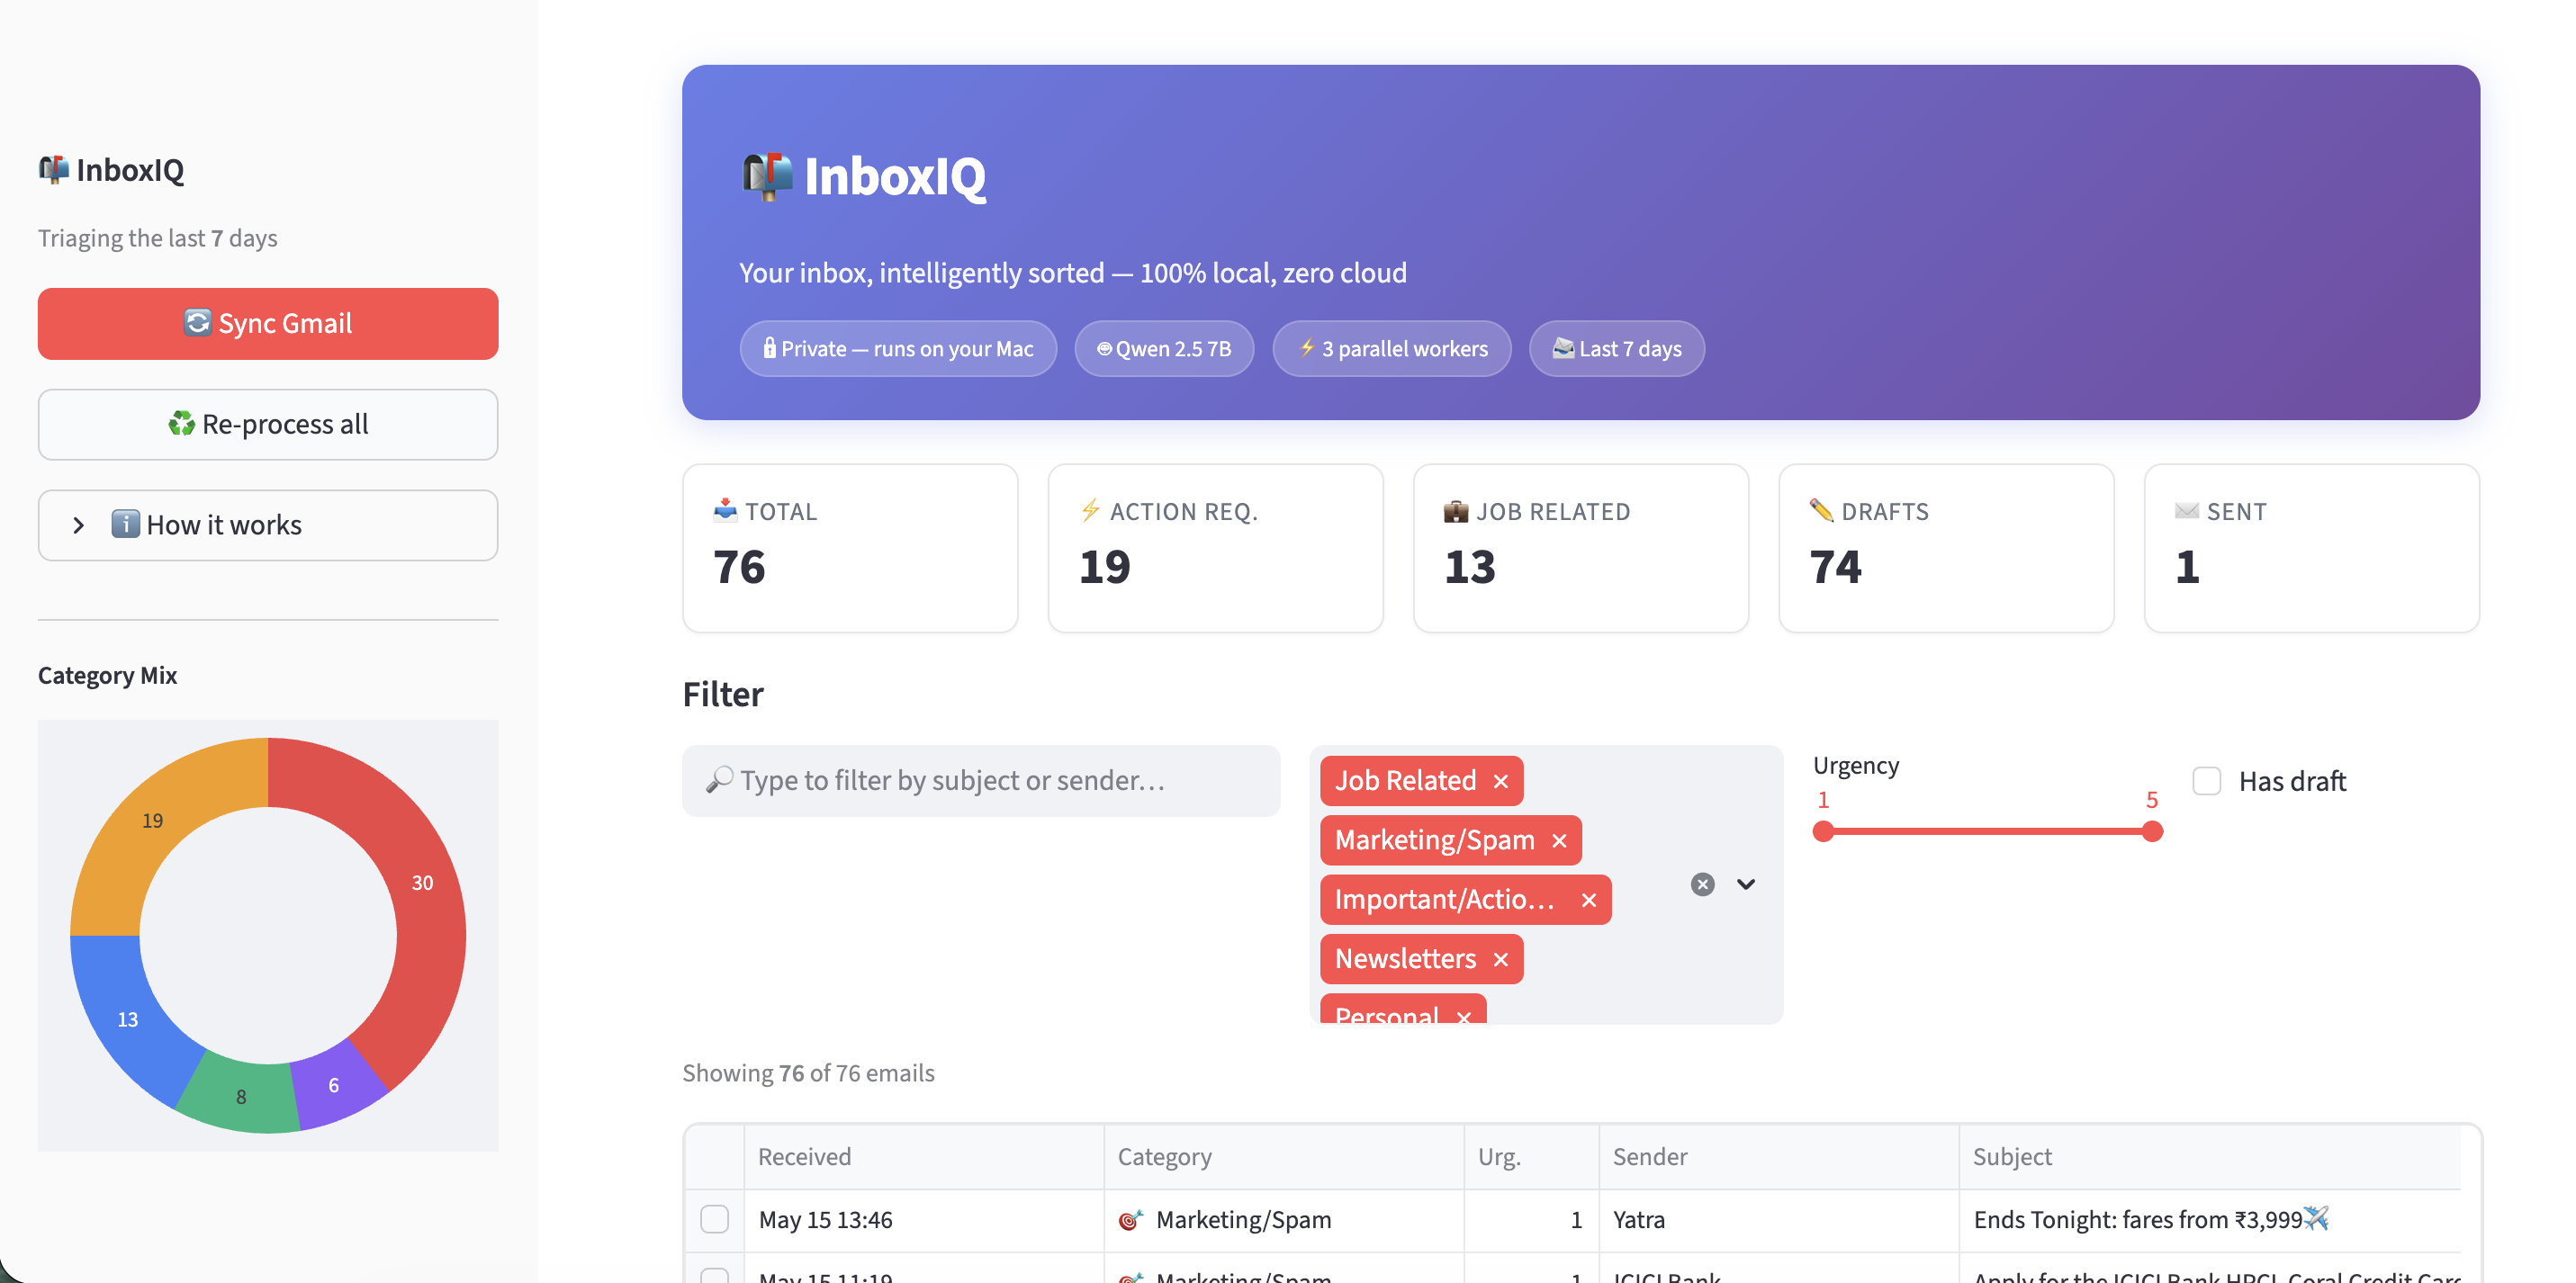This screenshot has height=1283, width=2576.
Task: Click the ACTION REQ. lightning icon
Action: click(x=1090, y=510)
